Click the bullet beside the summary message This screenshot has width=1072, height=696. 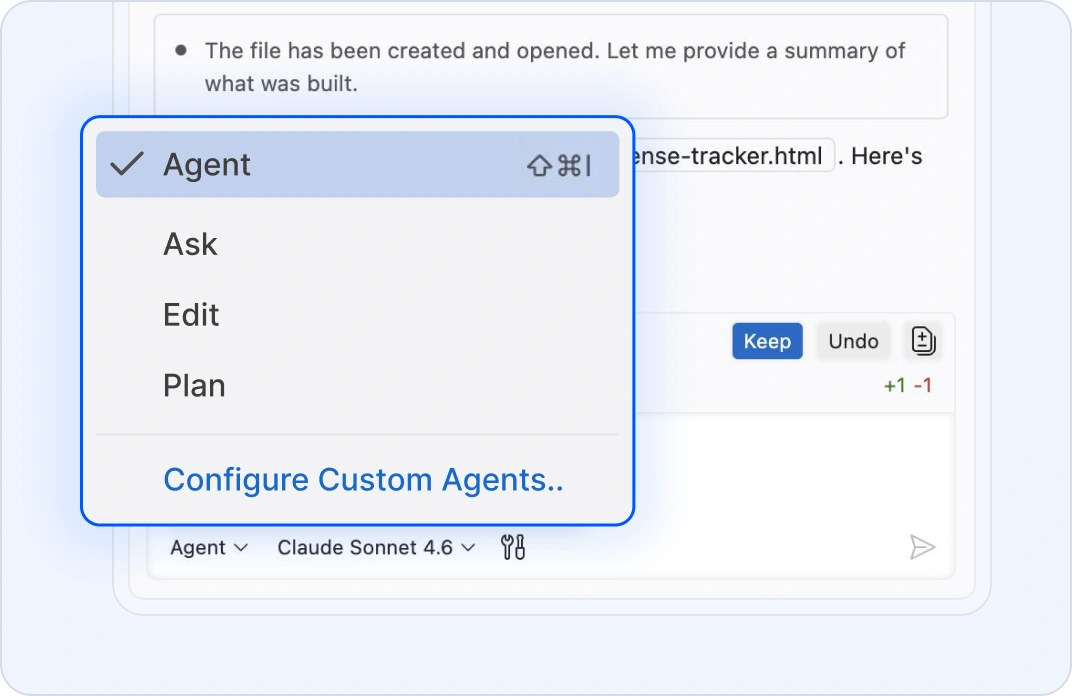pos(180,49)
